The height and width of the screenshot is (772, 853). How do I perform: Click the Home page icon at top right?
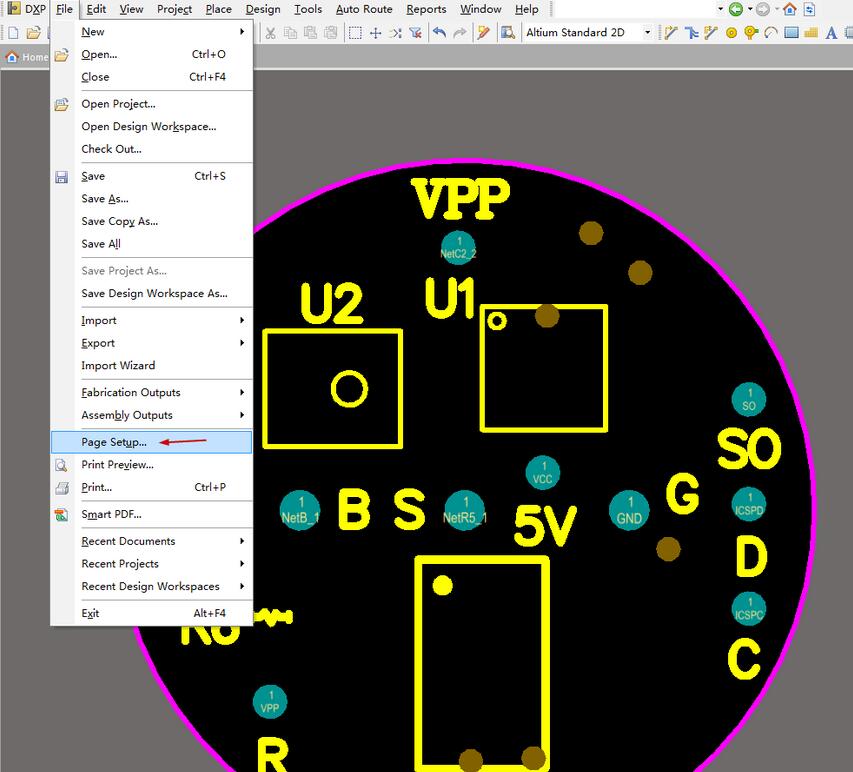pos(789,9)
